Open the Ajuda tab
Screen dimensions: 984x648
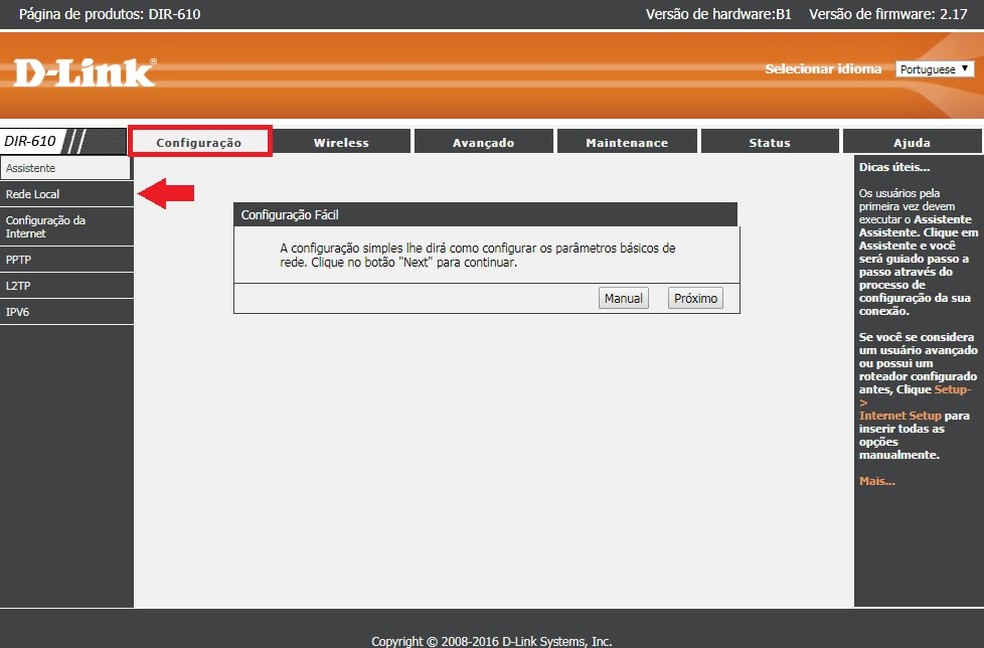pyautogui.click(x=912, y=142)
